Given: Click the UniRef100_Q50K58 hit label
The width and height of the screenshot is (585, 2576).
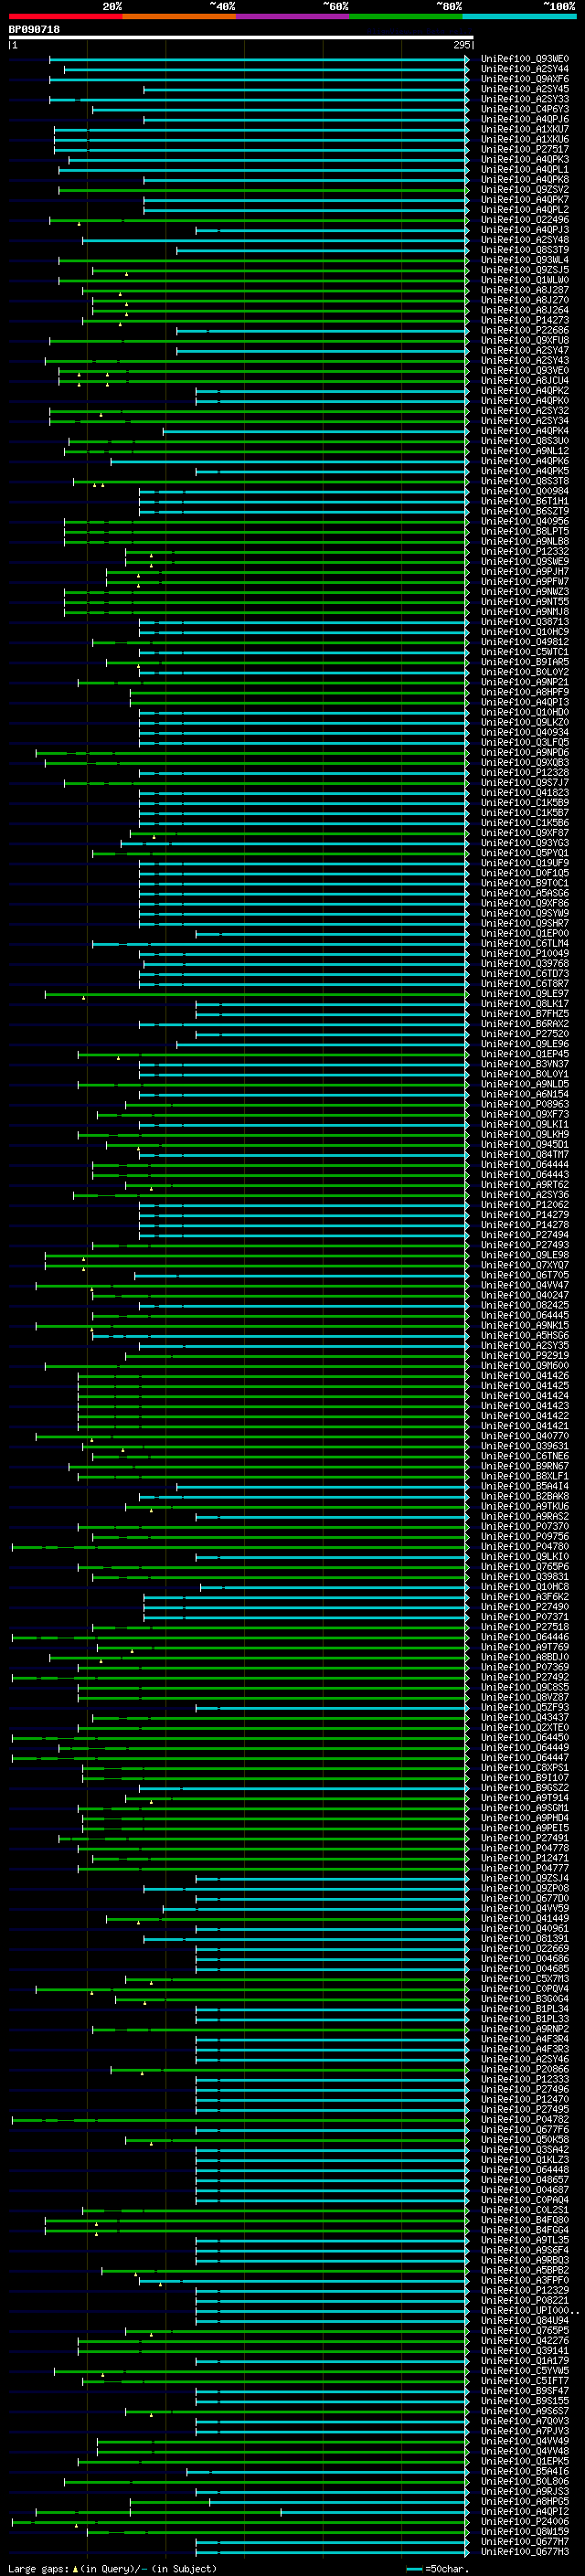Looking at the screenshot, I should click(525, 2139).
